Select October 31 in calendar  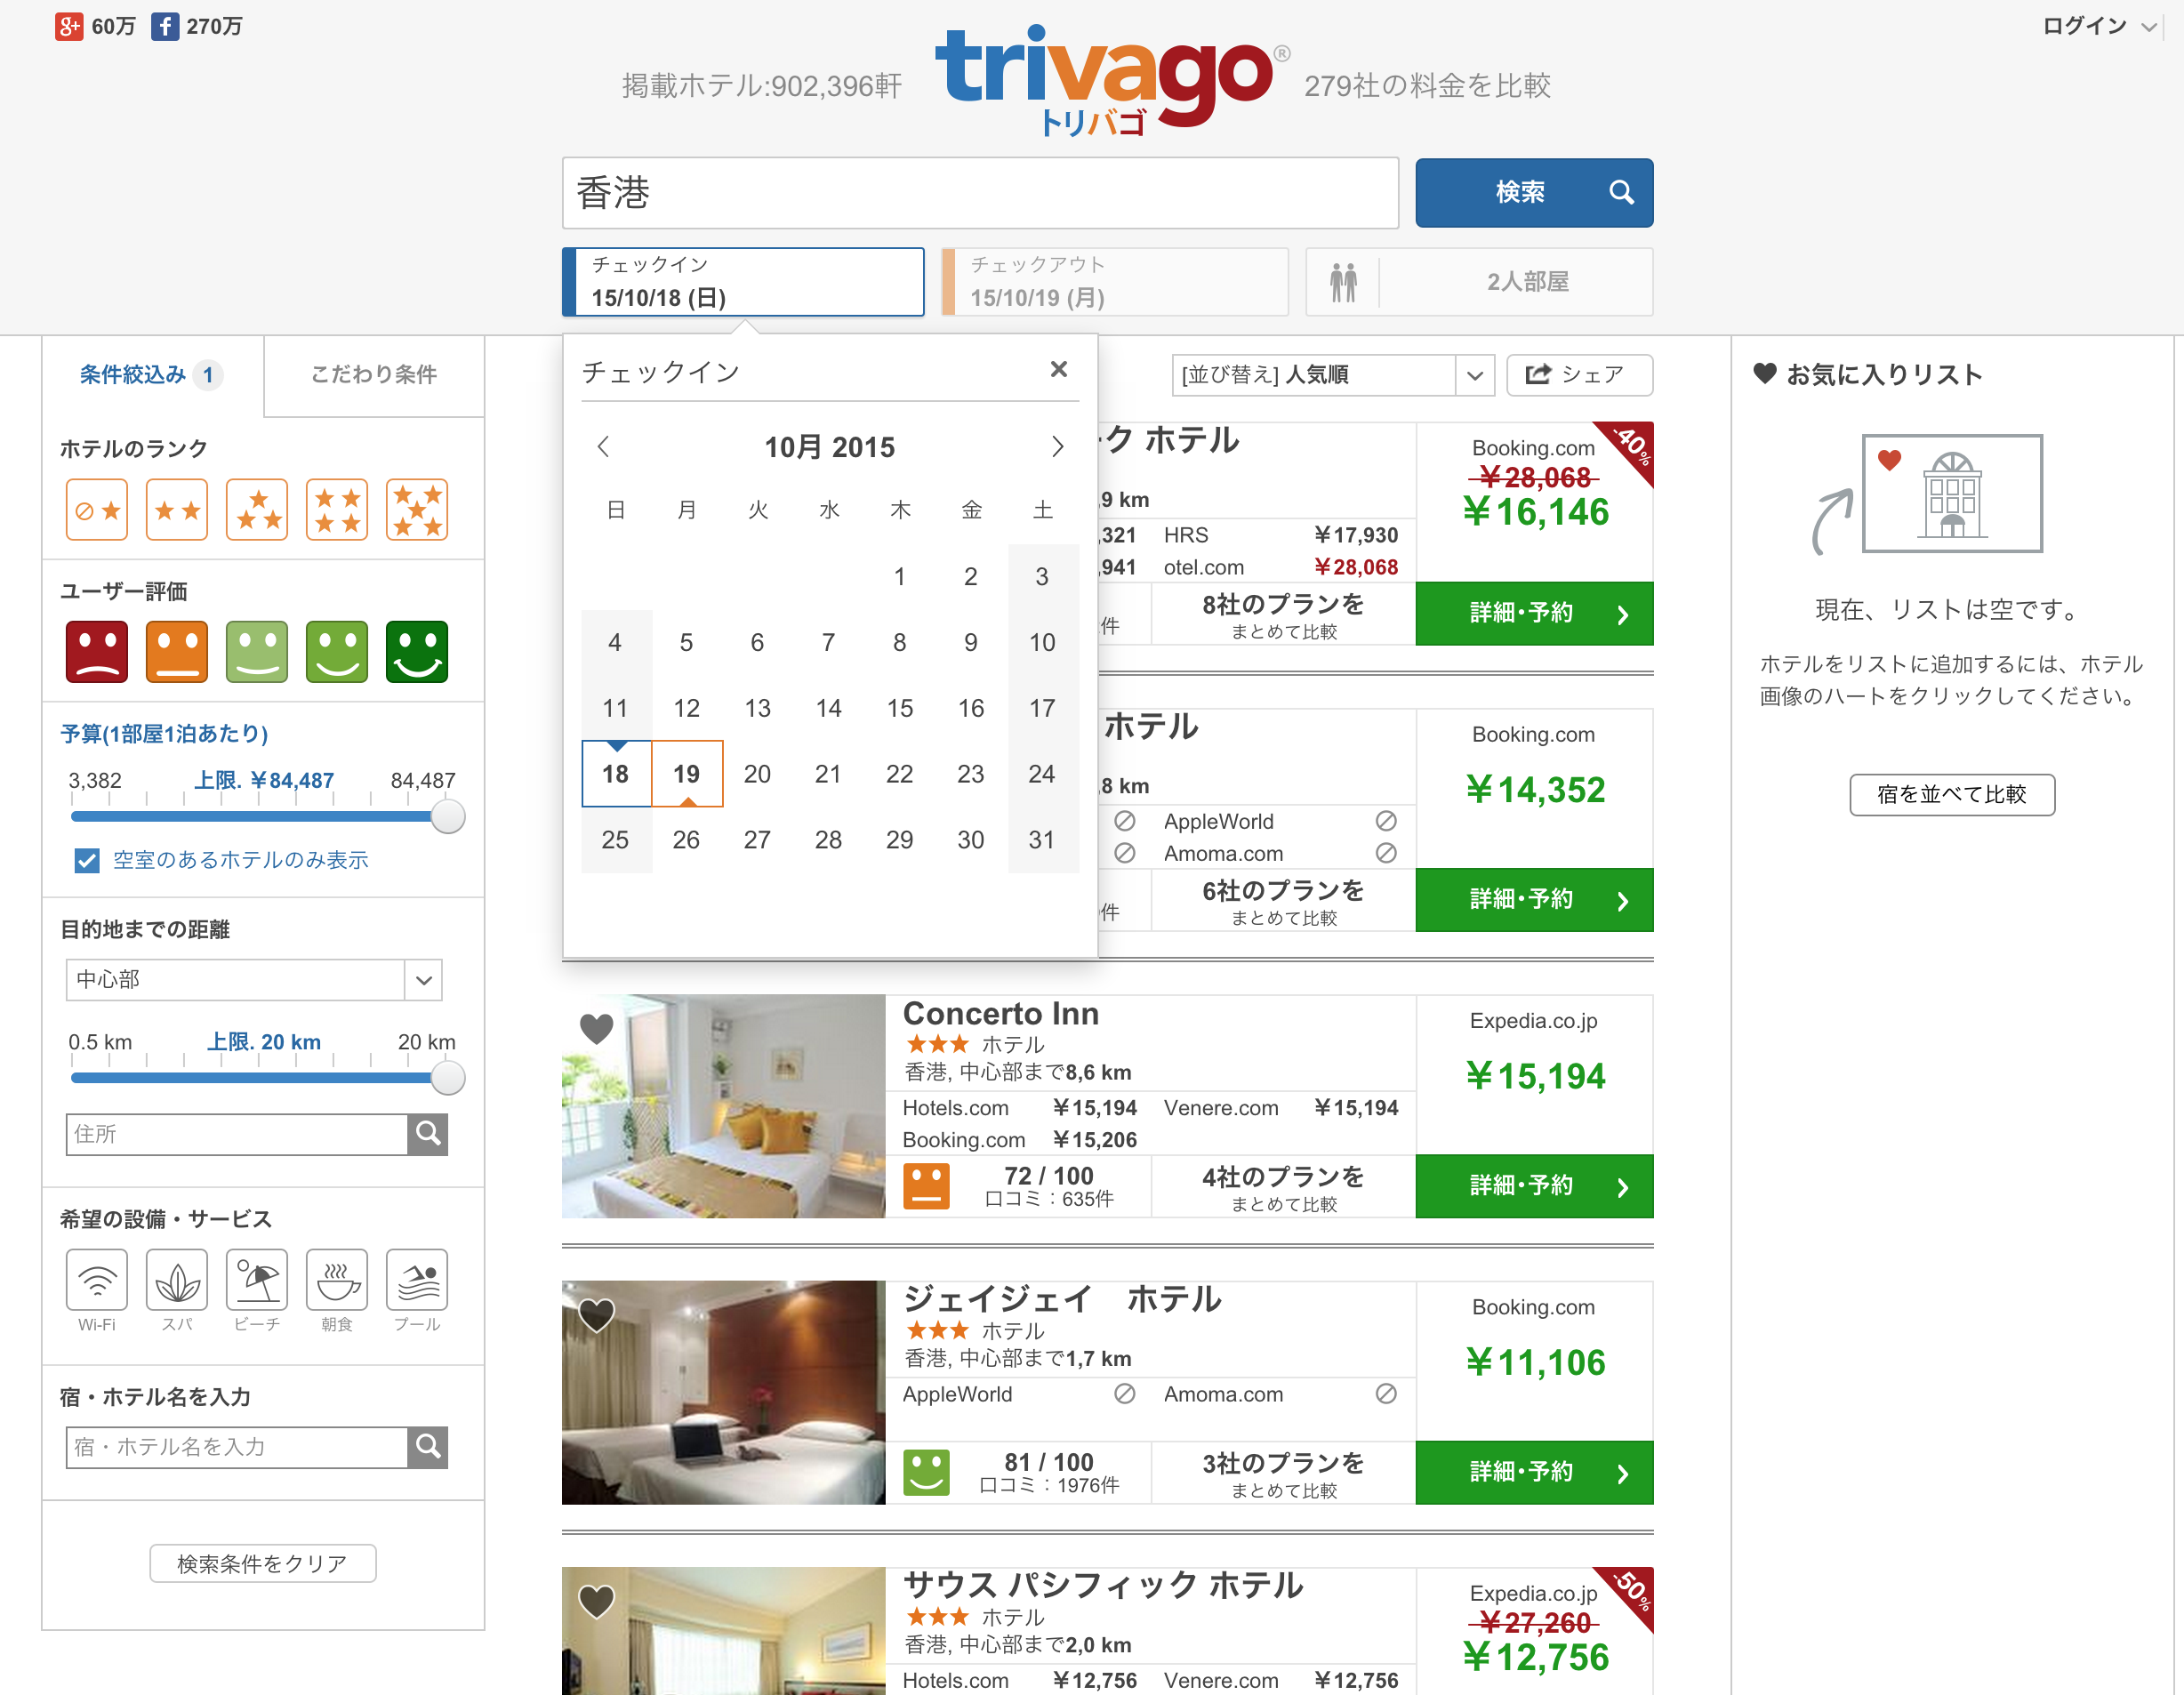[x=1042, y=840]
